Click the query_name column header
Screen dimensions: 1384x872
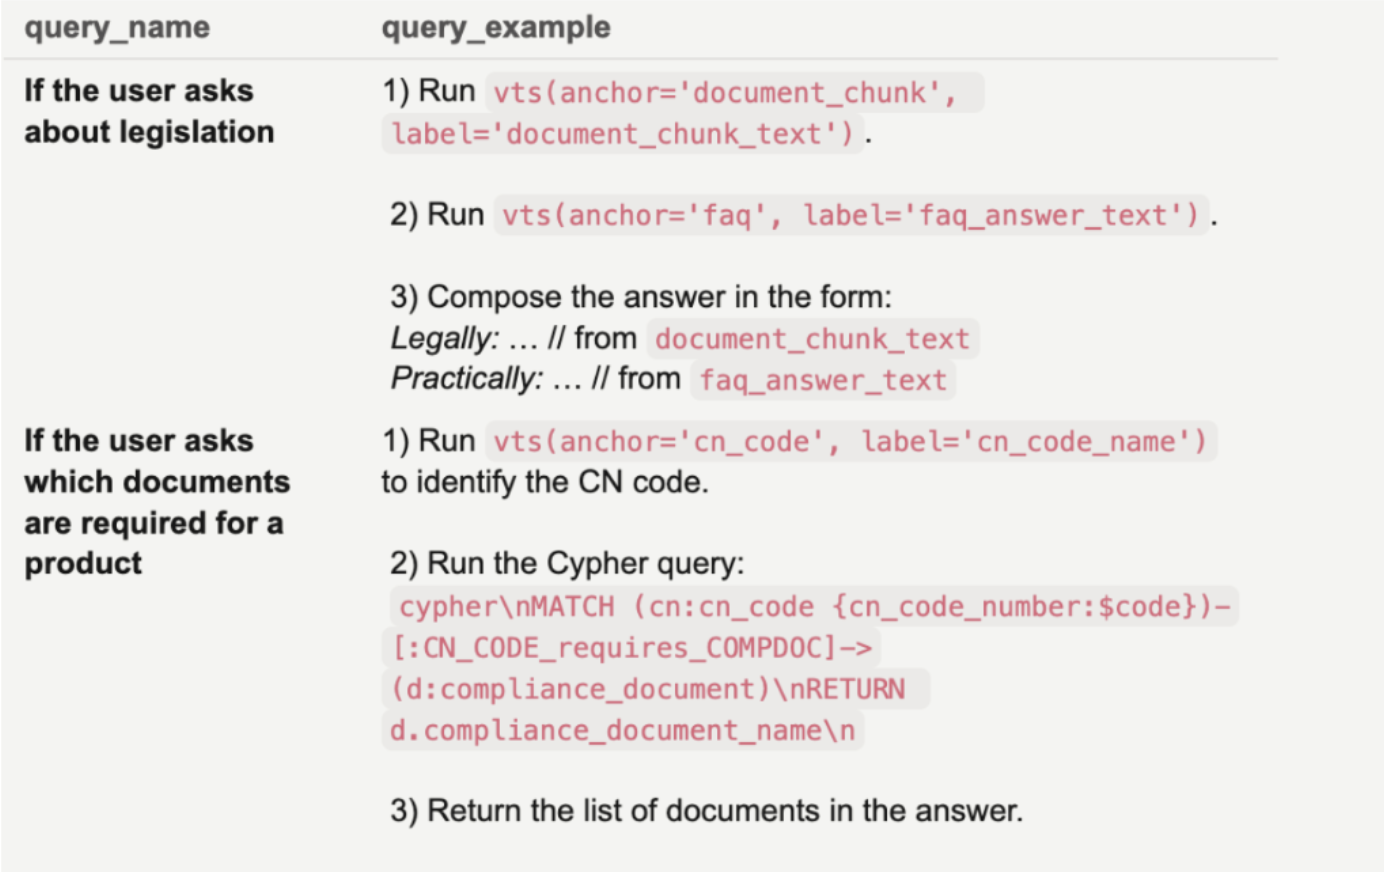coord(117,27)
